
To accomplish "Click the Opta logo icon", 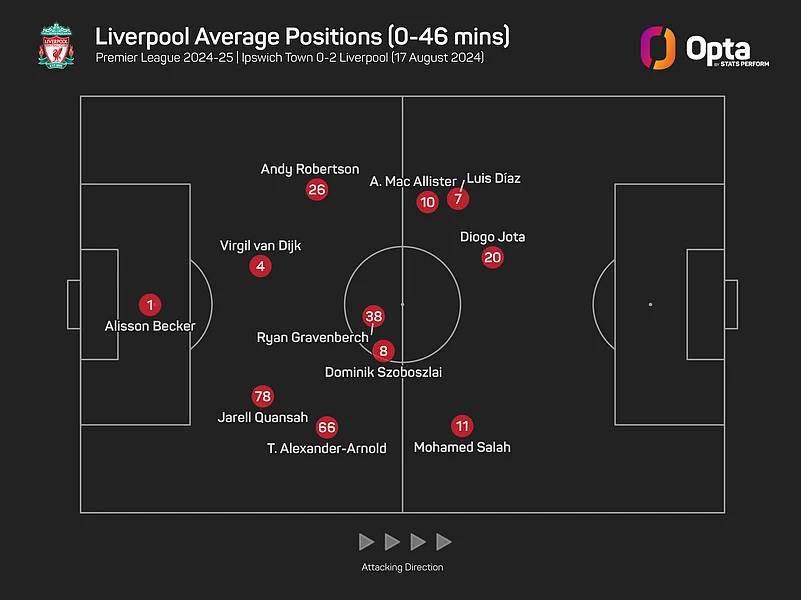I will tap(658, 48).
